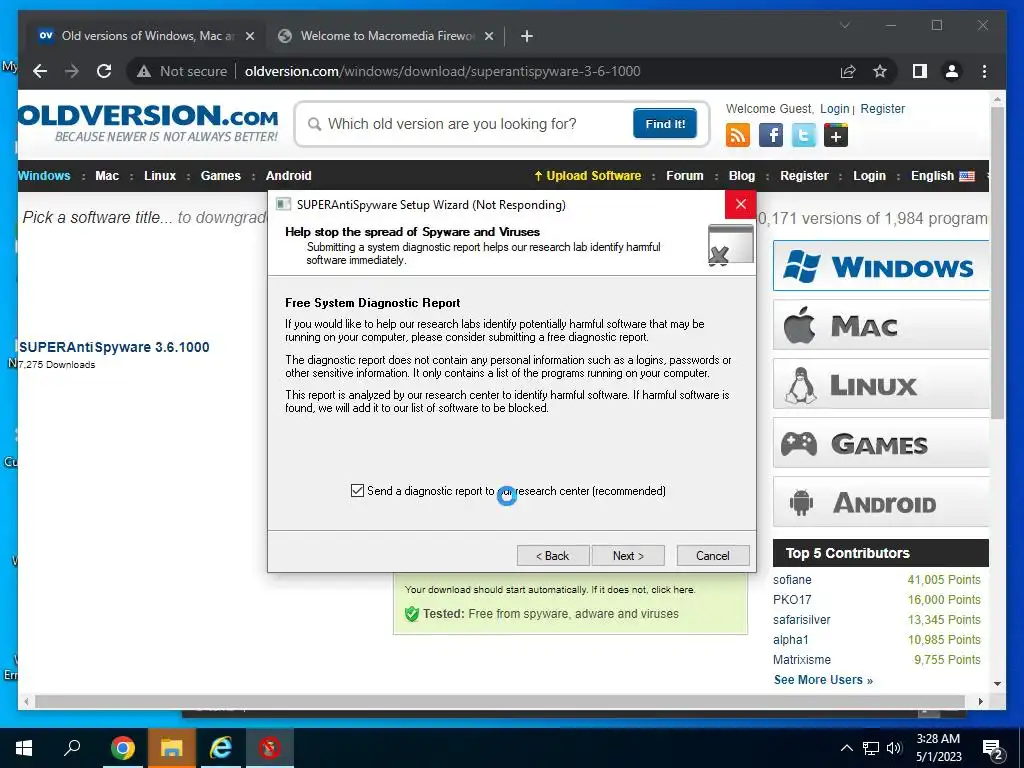Select the large Games platform banner
The image size is (1024, 768).
881,443
